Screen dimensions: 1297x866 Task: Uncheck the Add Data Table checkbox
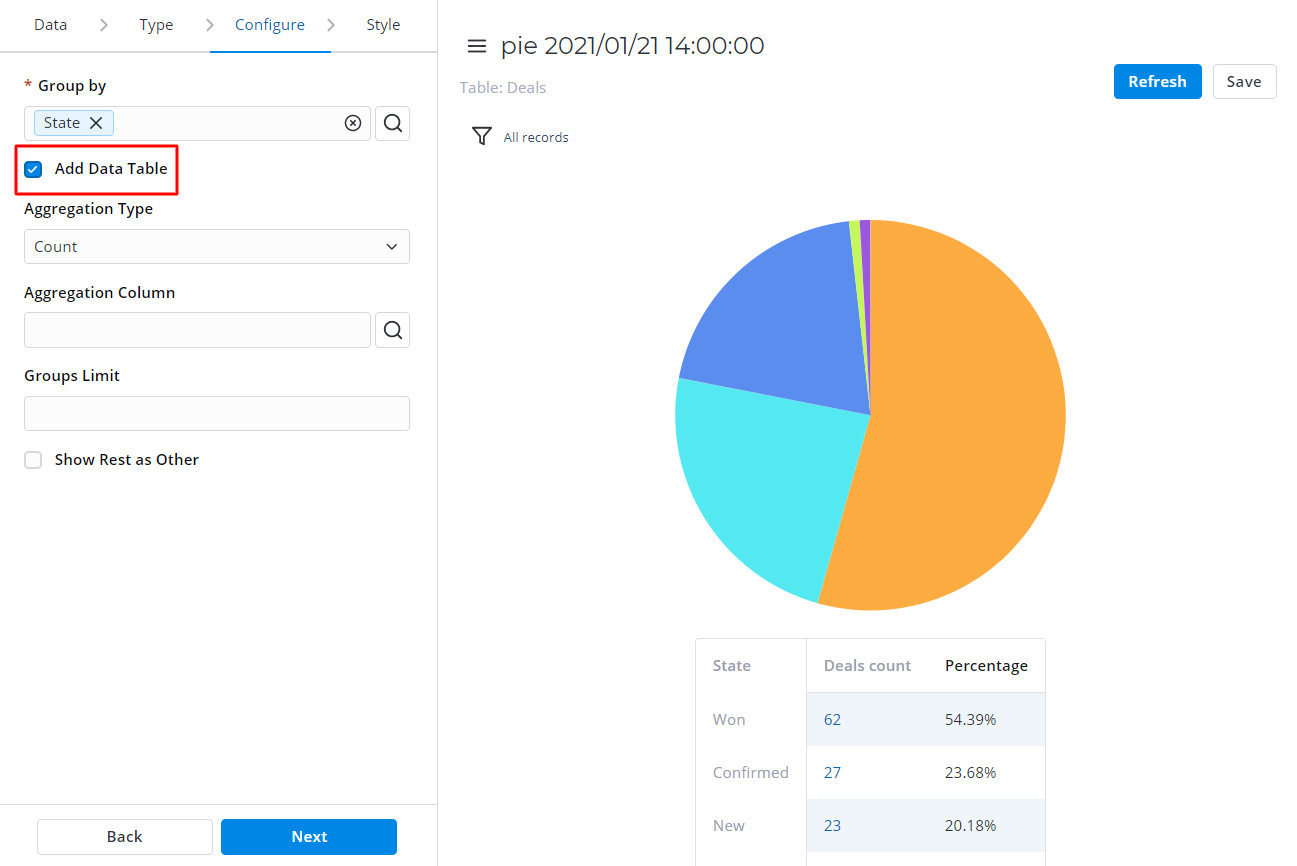(x=33, y=169)
